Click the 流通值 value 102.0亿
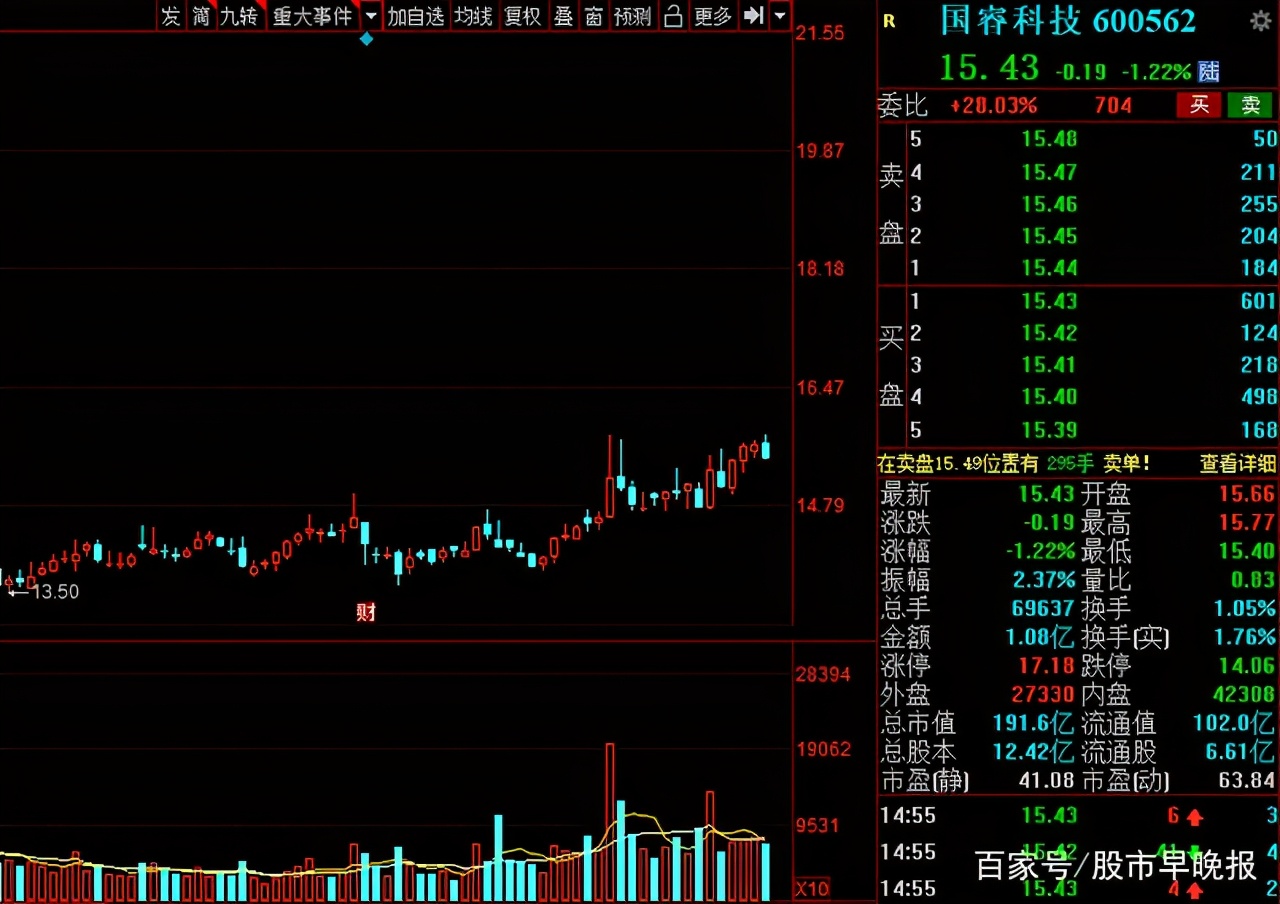The height and width of the screenshot is (904, 1280). click(1234, 723)
